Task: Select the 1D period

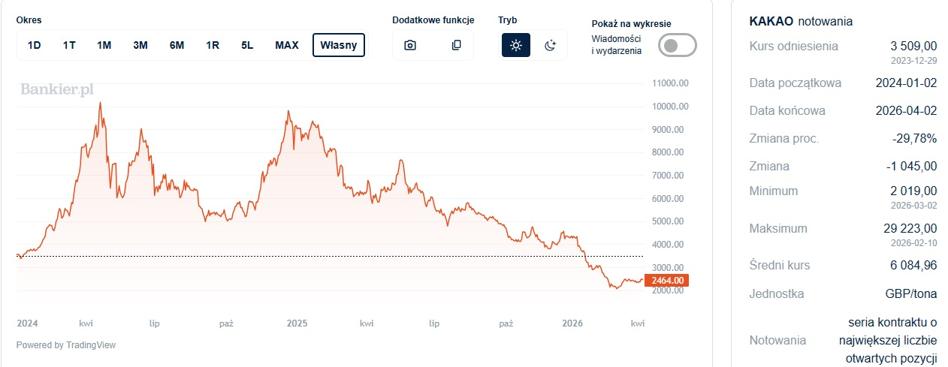Action: point(34,45)
